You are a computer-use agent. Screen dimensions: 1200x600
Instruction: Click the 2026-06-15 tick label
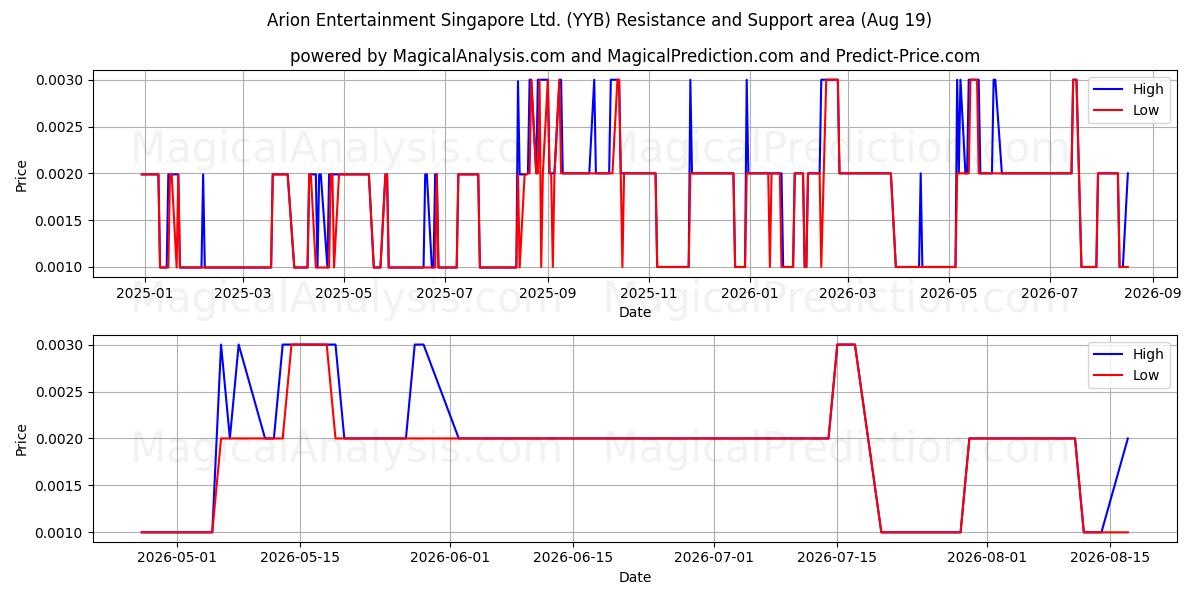coord(574,558)
